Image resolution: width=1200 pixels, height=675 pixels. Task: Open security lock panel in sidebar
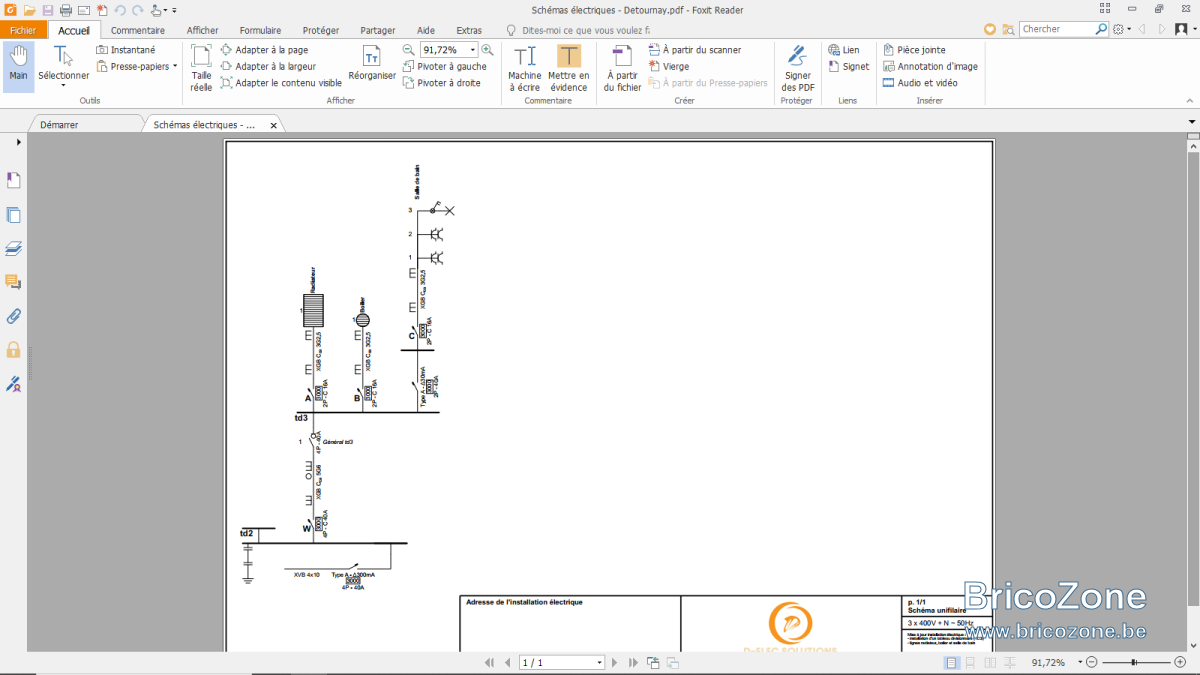coord(14,349)
